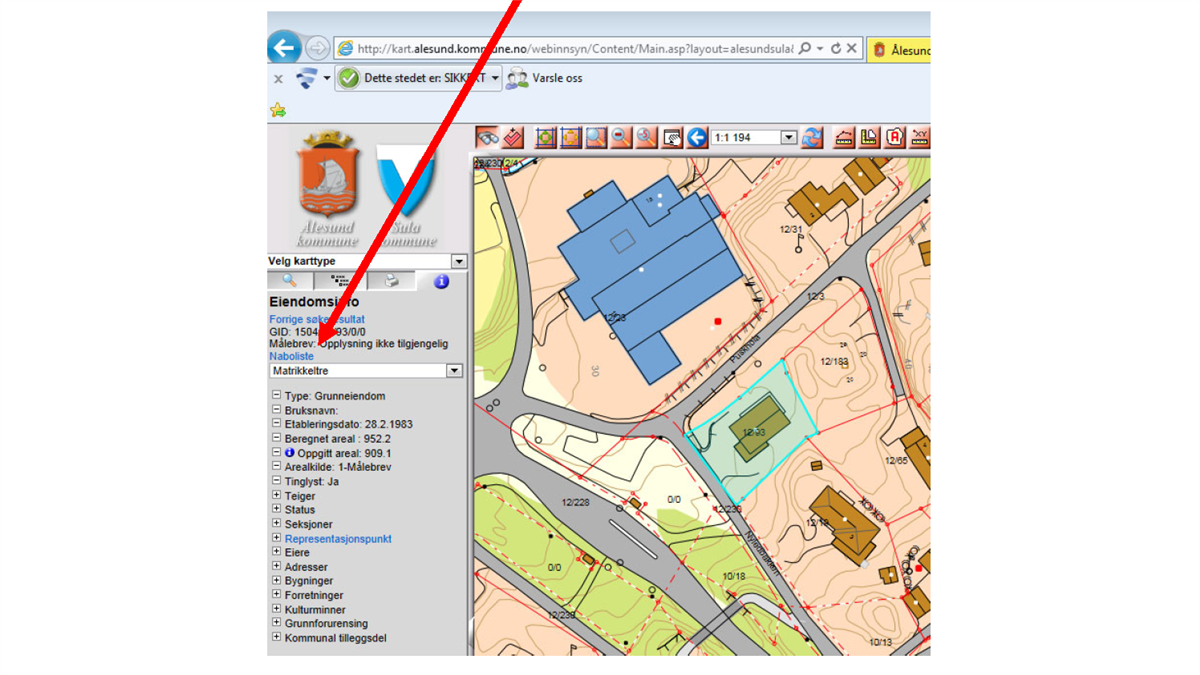Viewport: 1200px width, 675px height.
Task: Open the map scale 1:1 194 dropdown
Action: (x=788, y=137)
